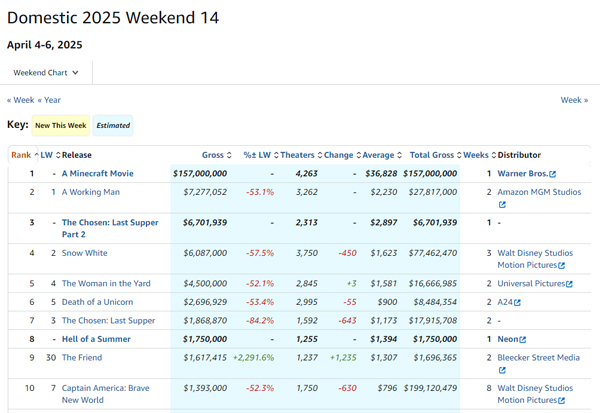
Task: Open Bleecker Street Media distributor link
Action: tap(538, 357)
